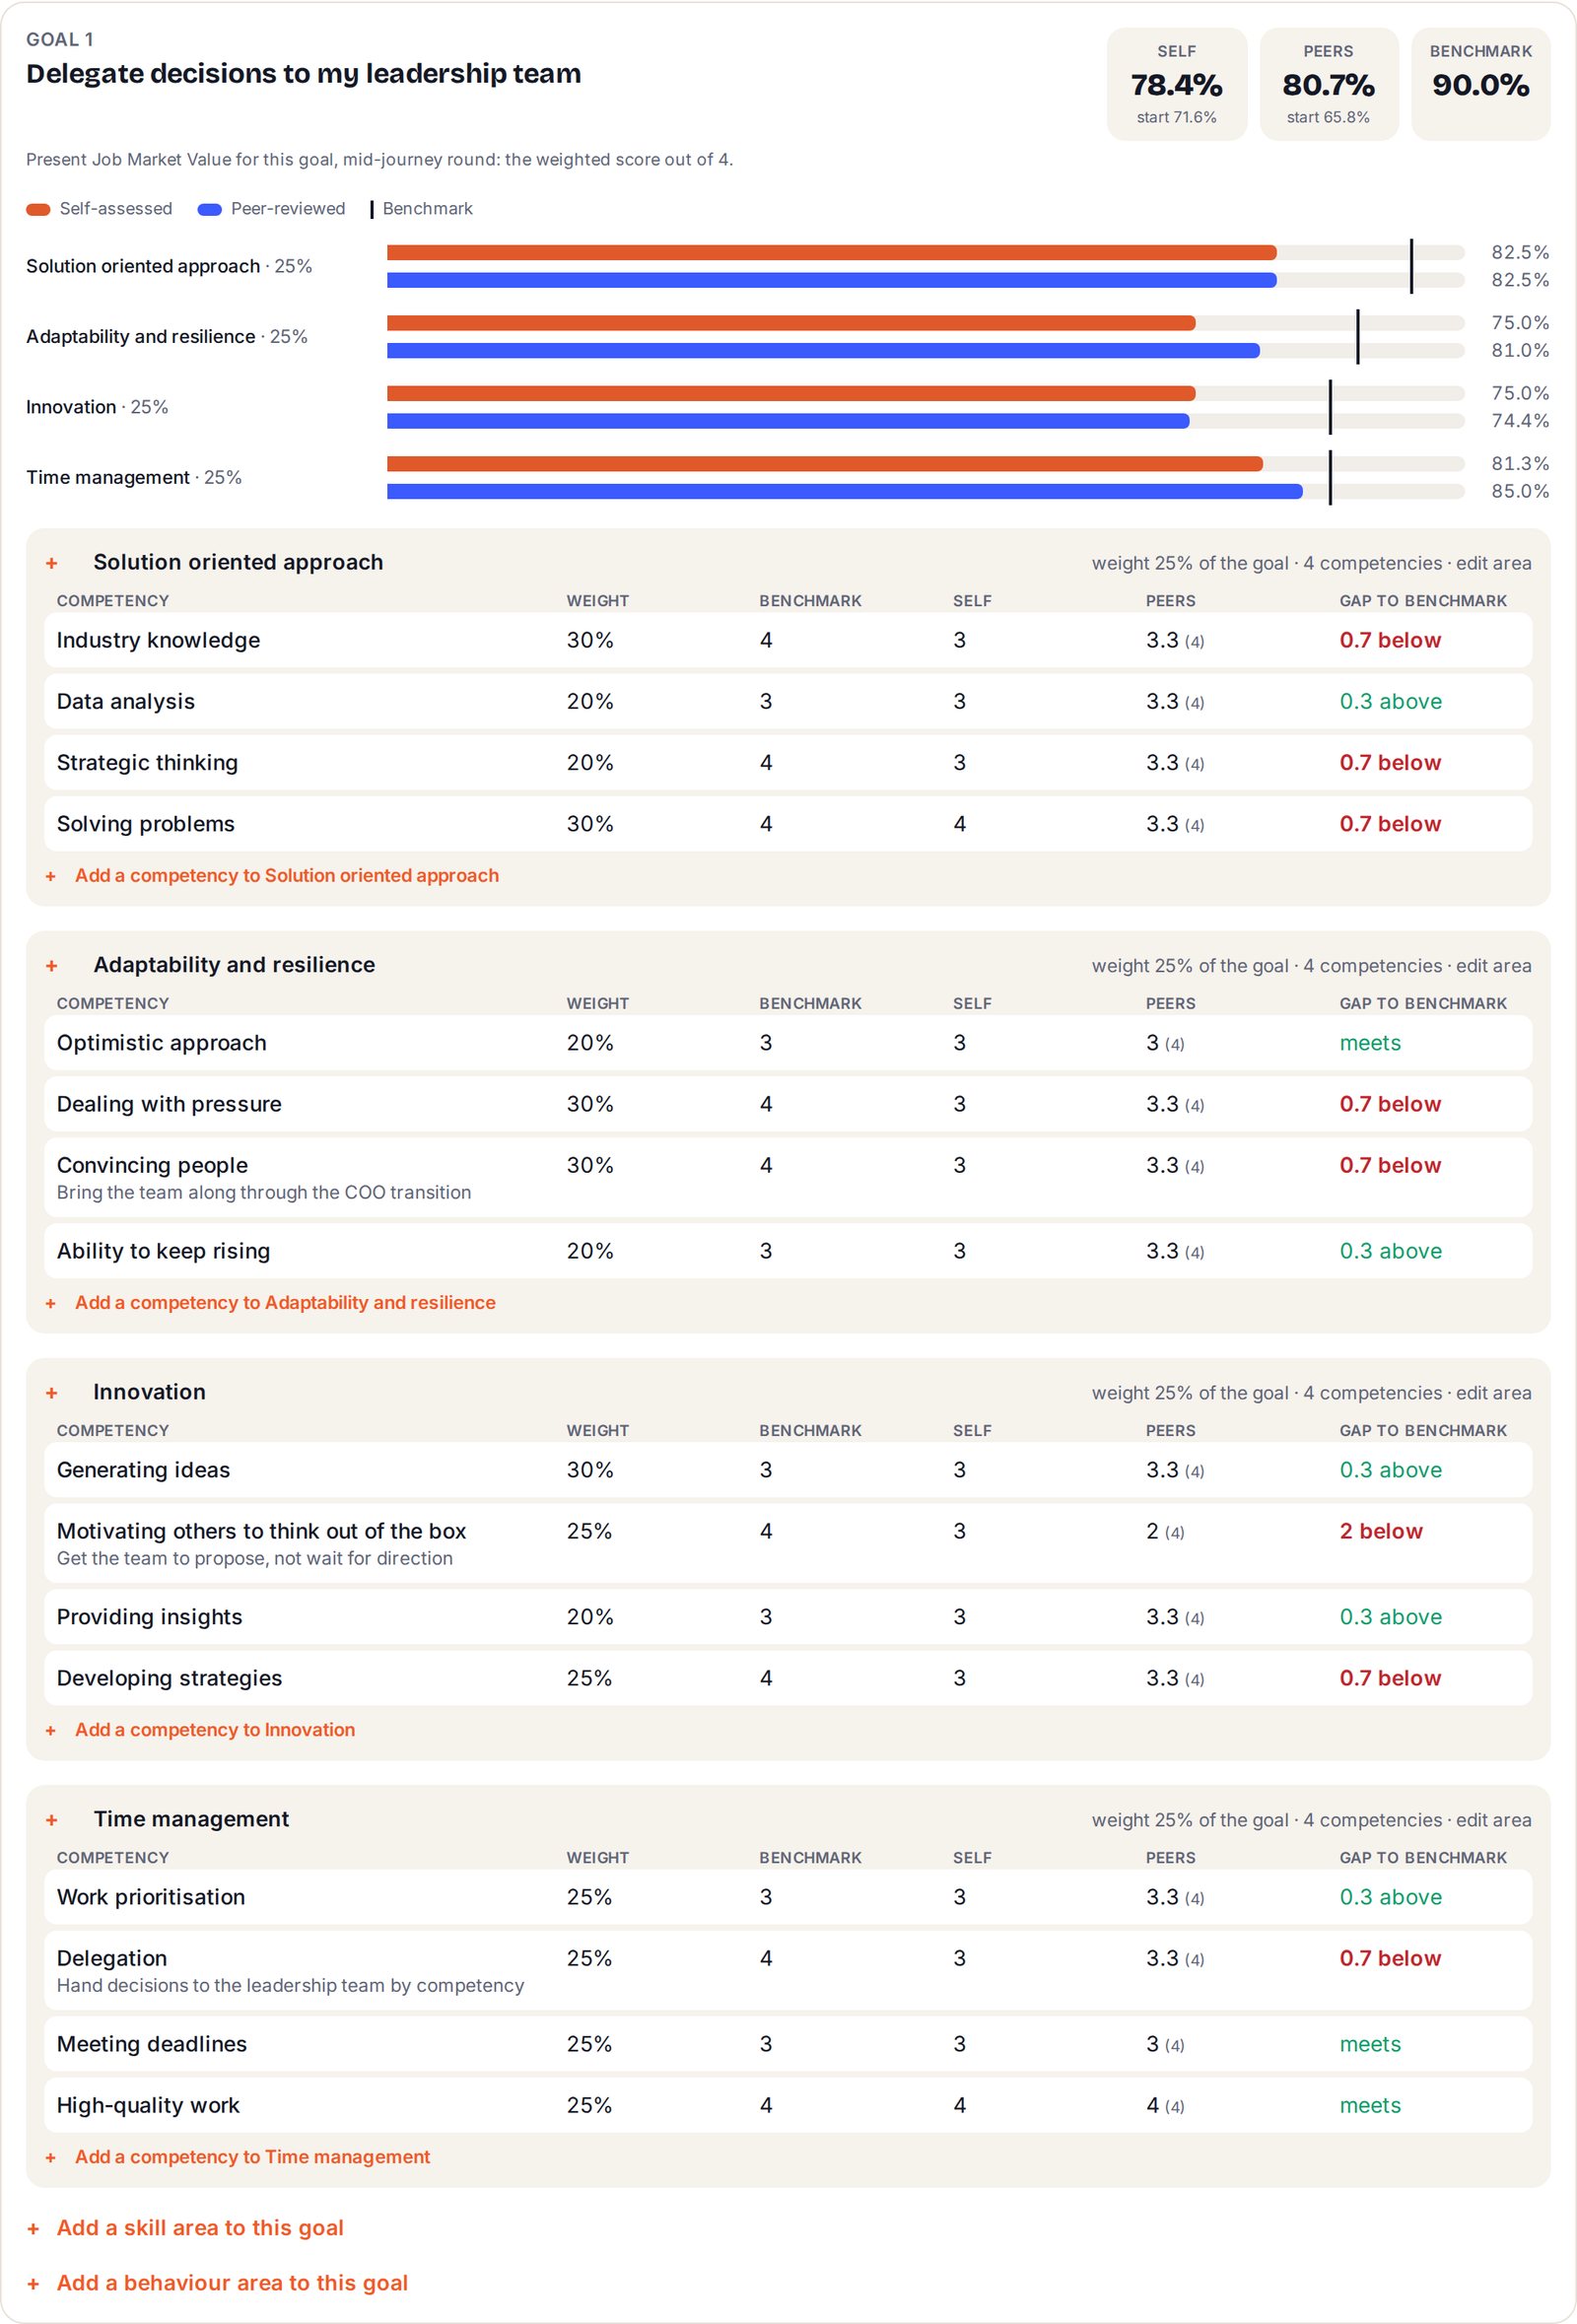Click the BENCHMARK 90.0% score card
The width and height of the screenshot is (1577, 2324).
click(x=1480, y=84)
